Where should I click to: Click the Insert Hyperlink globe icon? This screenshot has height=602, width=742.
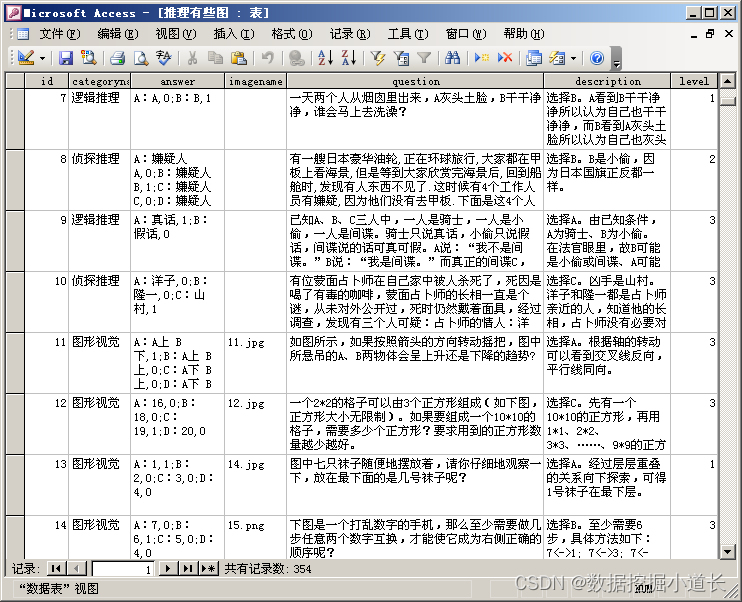click(x=297, y=58)
